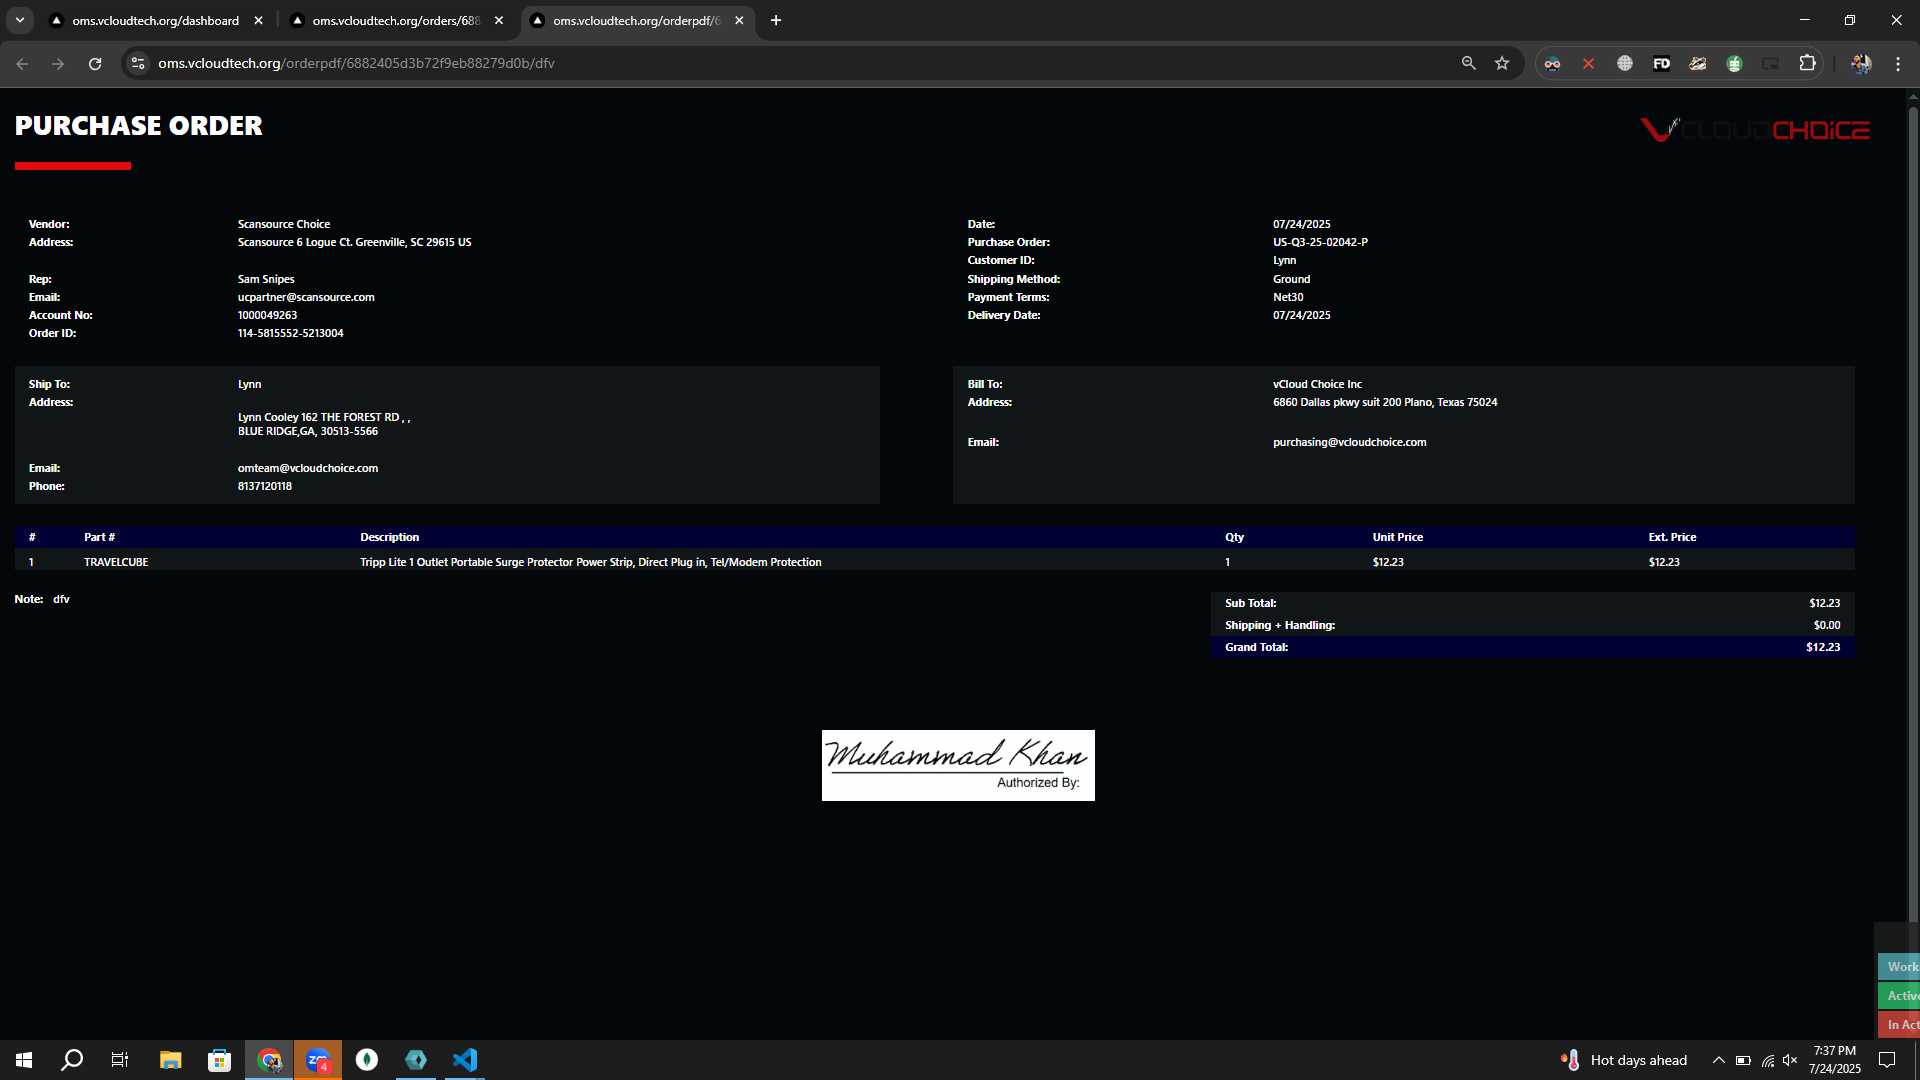Open the Wi-Fi network icon in tray
This screenshot has width=1920, height=1080.
1767,1060
